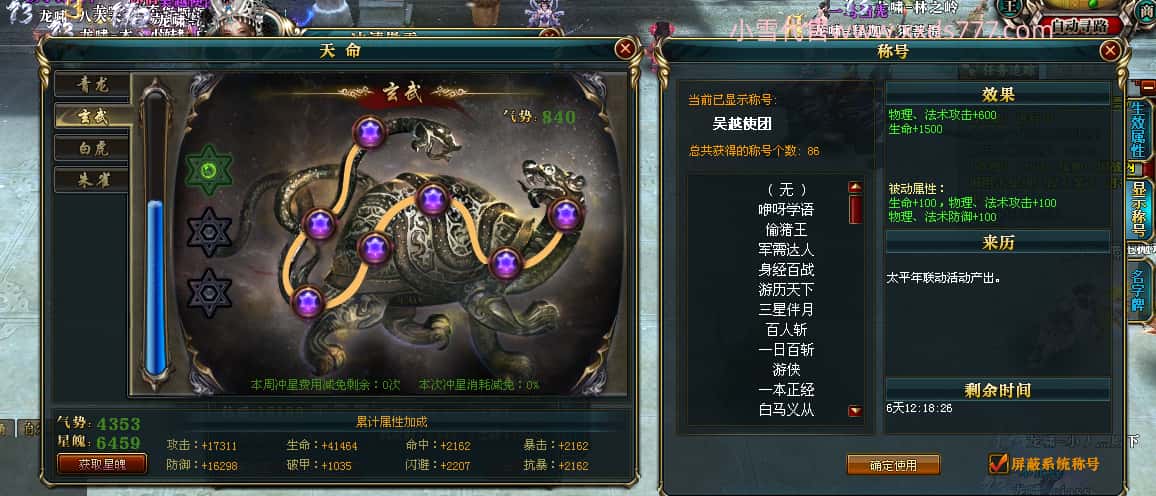The height and width of the screenshot is (496, 1156).
Task: Click the topmost purple star node
Action: 369,133
